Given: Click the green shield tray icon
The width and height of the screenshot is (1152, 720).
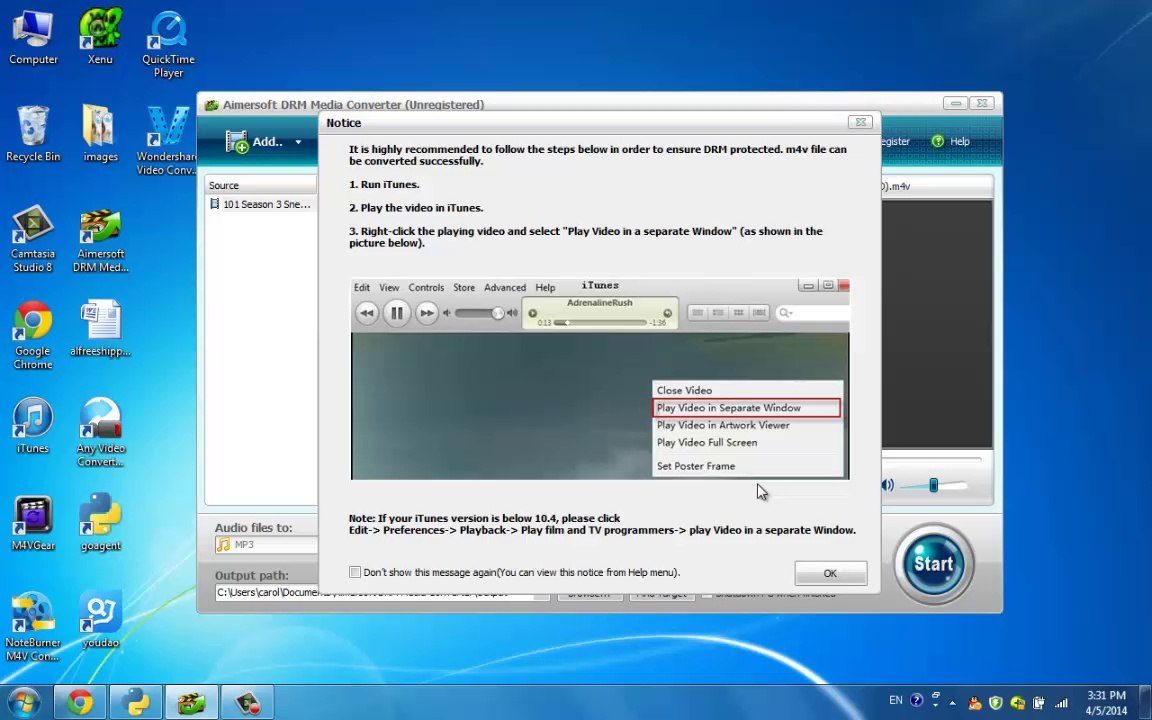Looking at the screenshot, I should (996, 702).
